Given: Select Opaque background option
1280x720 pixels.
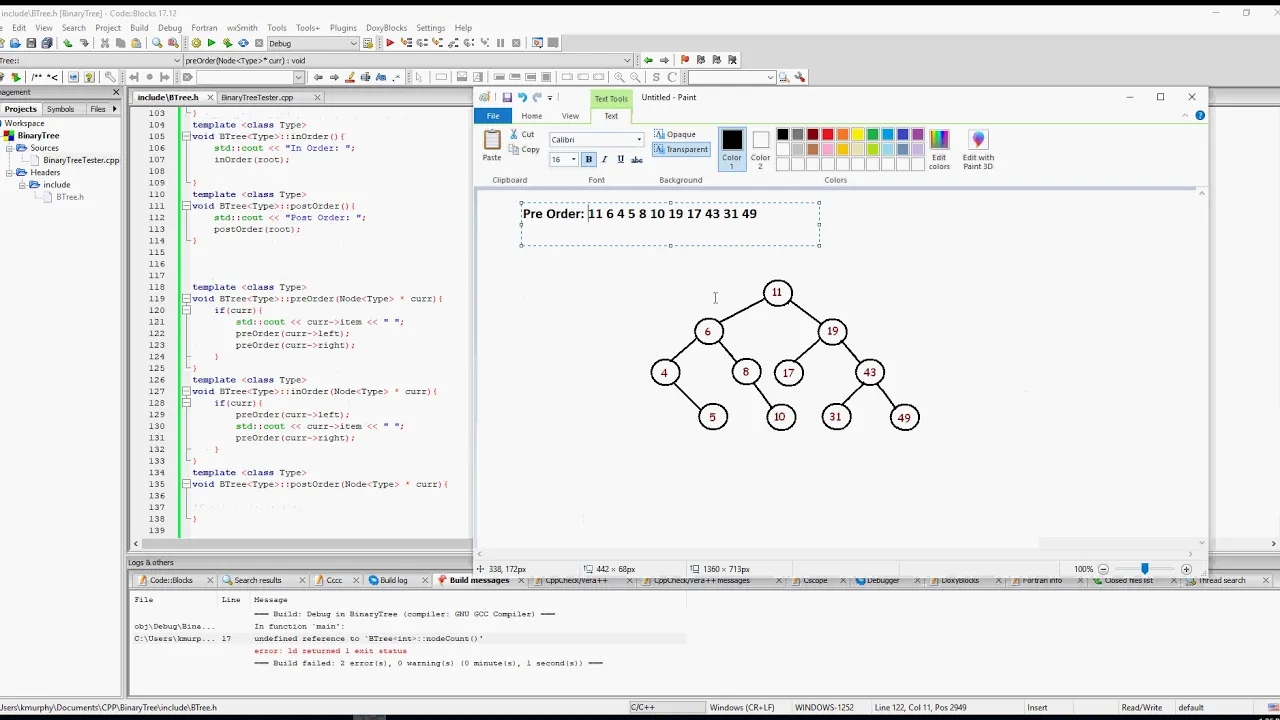Looking at the screenshot, I should click(675, 134).
